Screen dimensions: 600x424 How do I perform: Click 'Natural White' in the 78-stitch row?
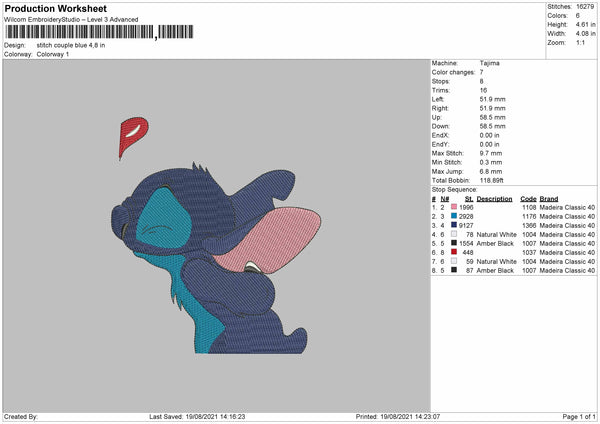[x=496, y=235]
